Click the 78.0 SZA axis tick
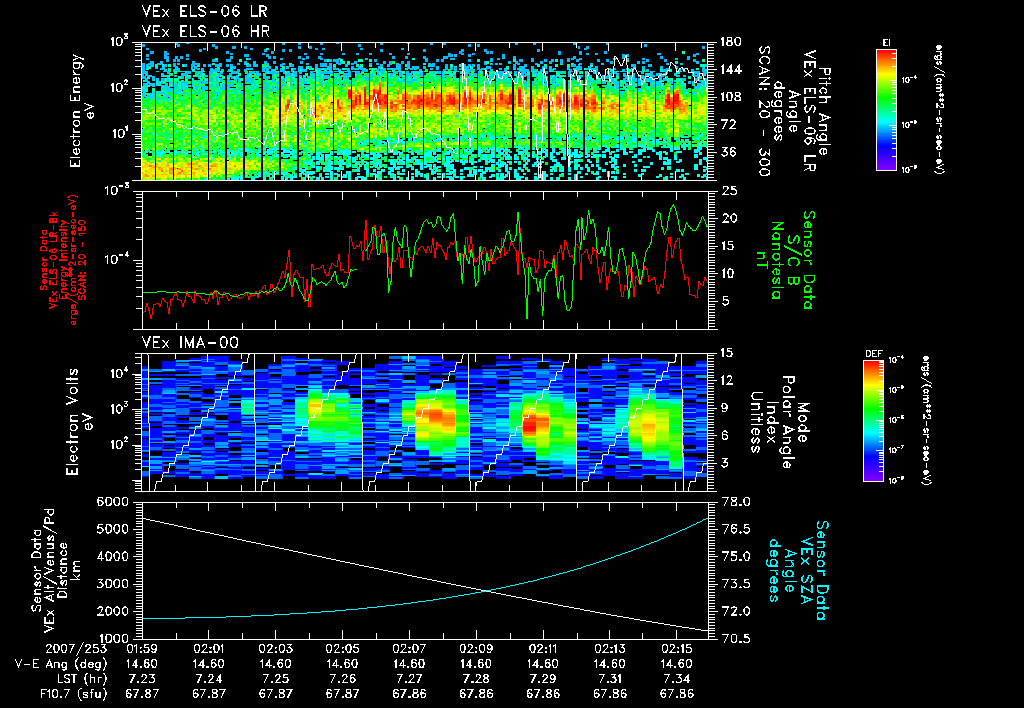The height and width of the screenshot is (708, 1024). [735, 502]
